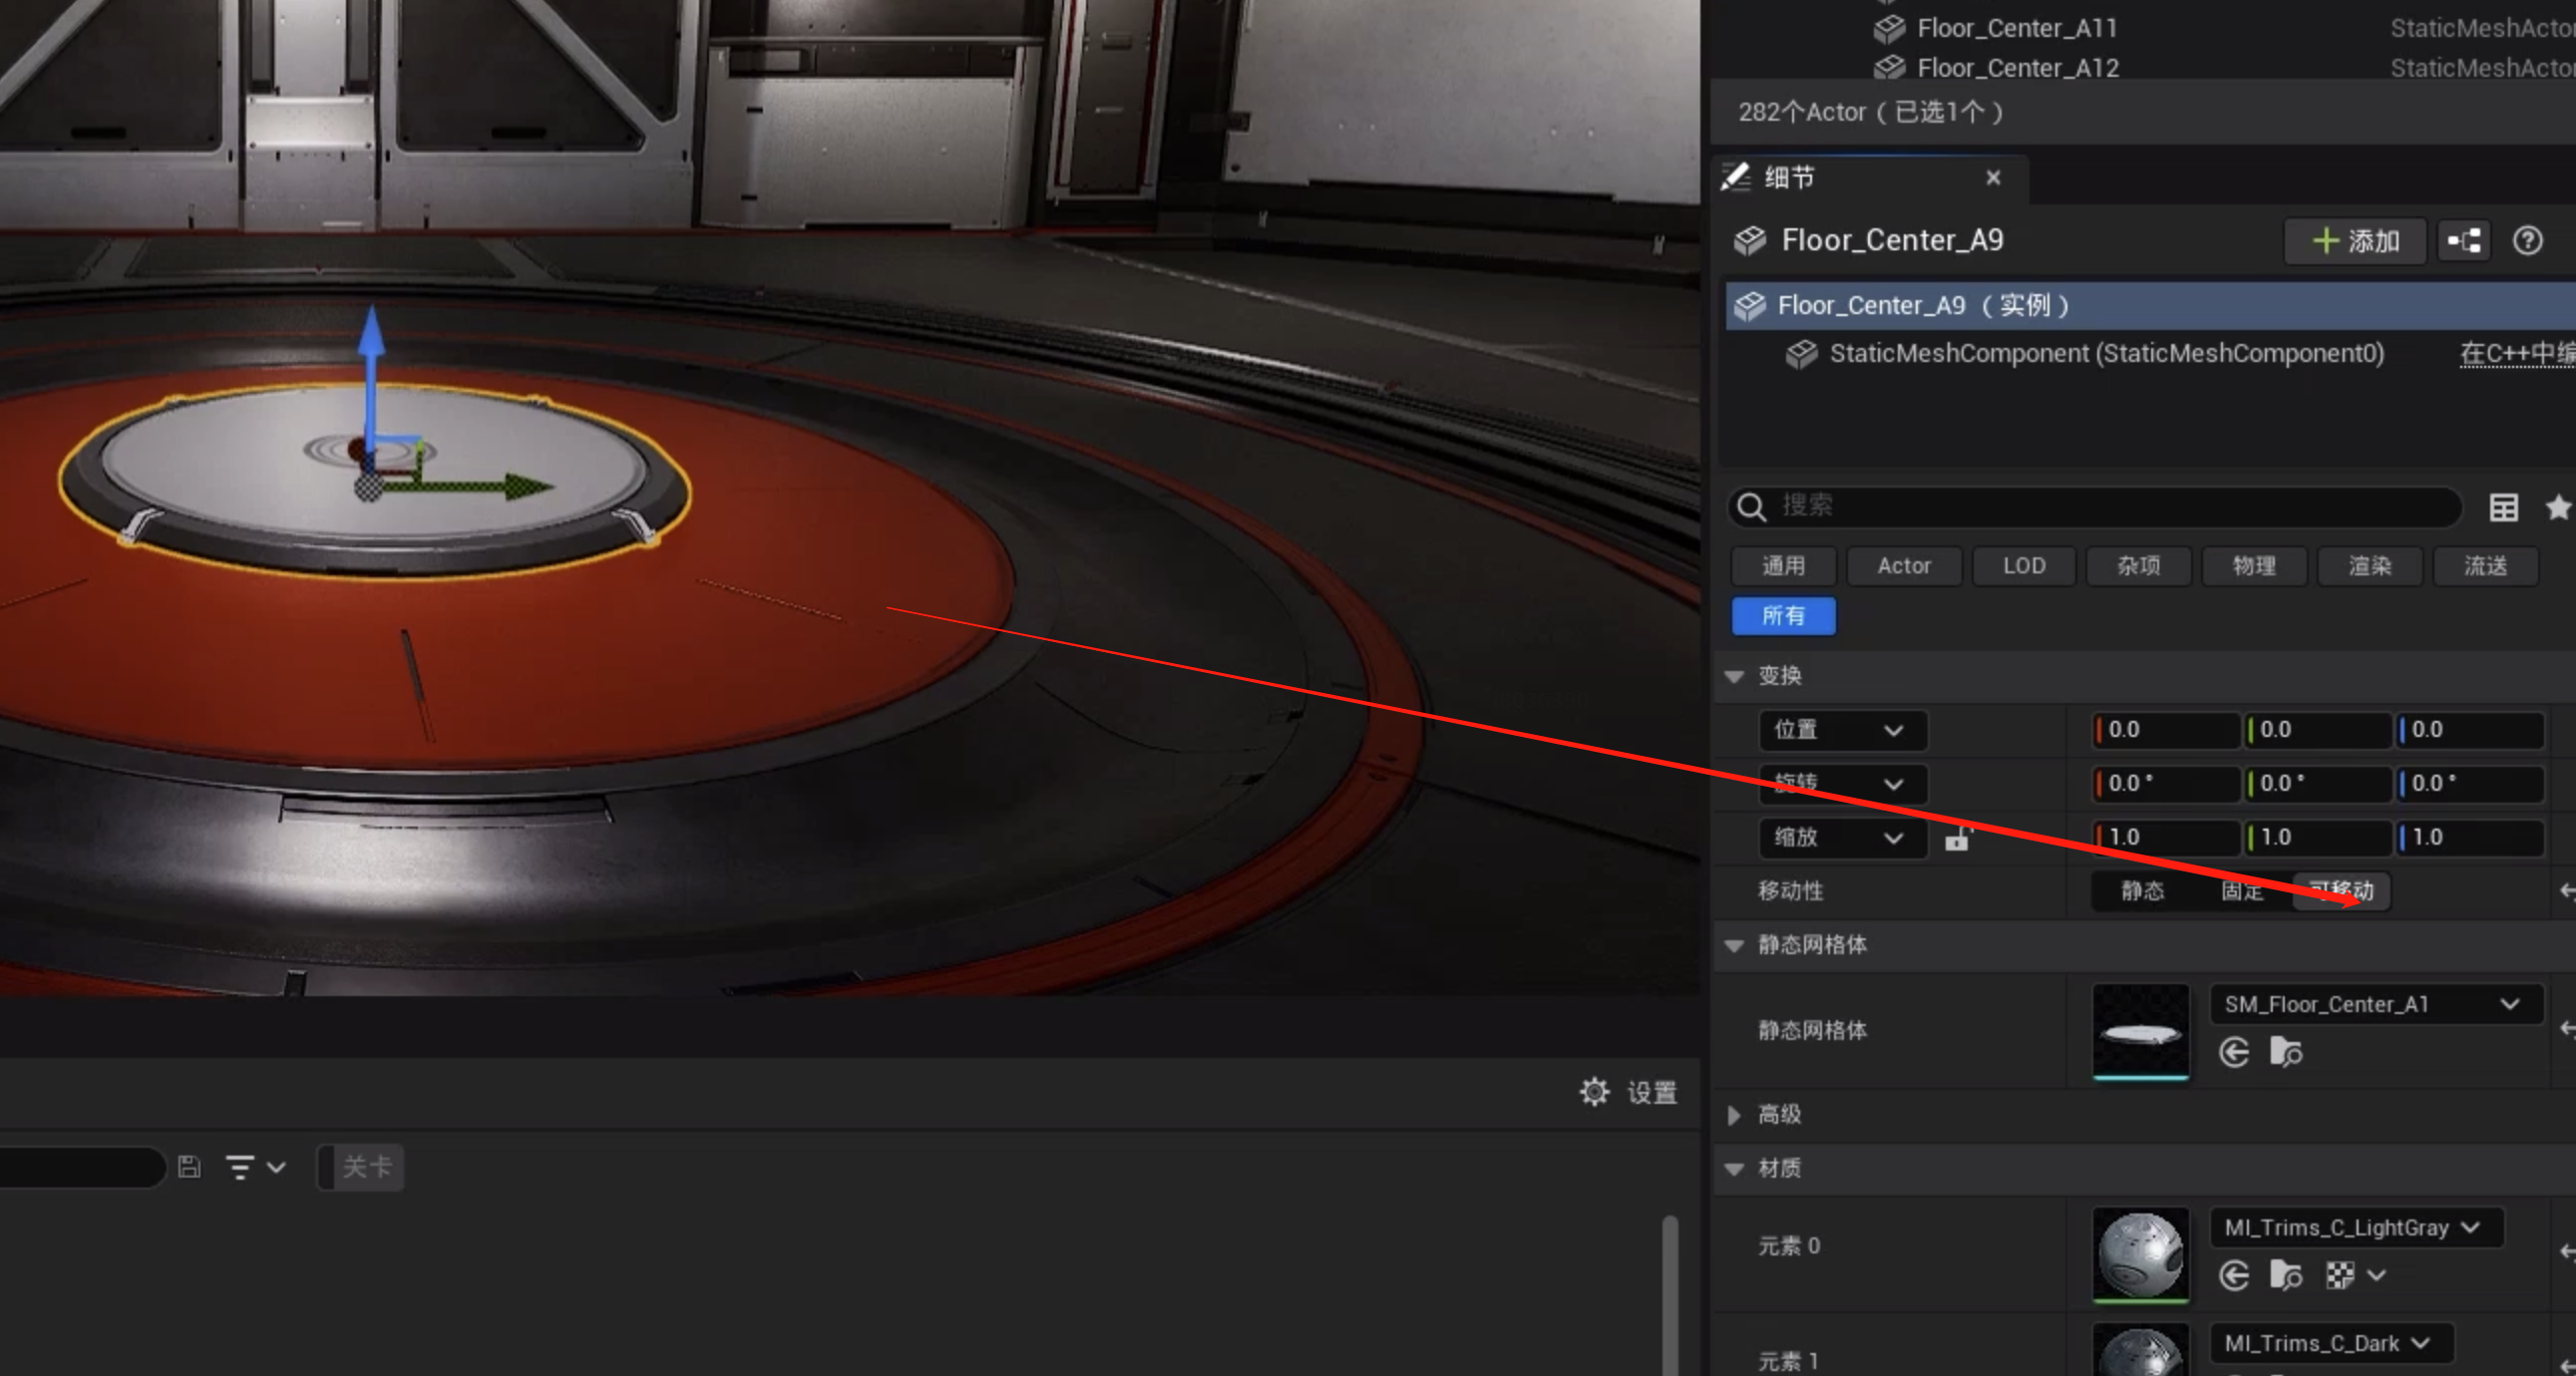
Task: Set mobility to stationary (固定)
Action: click(x=2242, y=891)
